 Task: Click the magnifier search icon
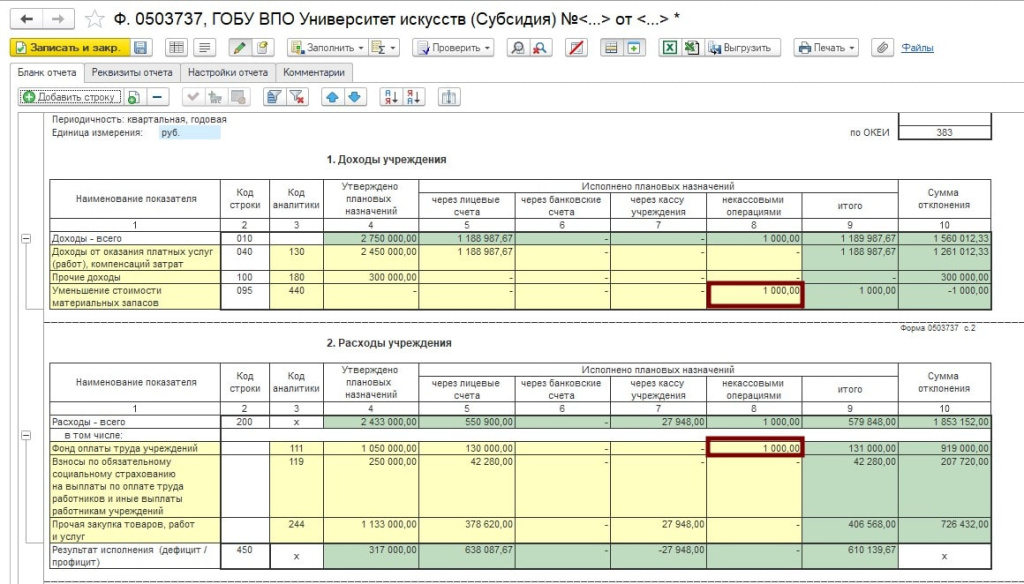click(517, 48)
